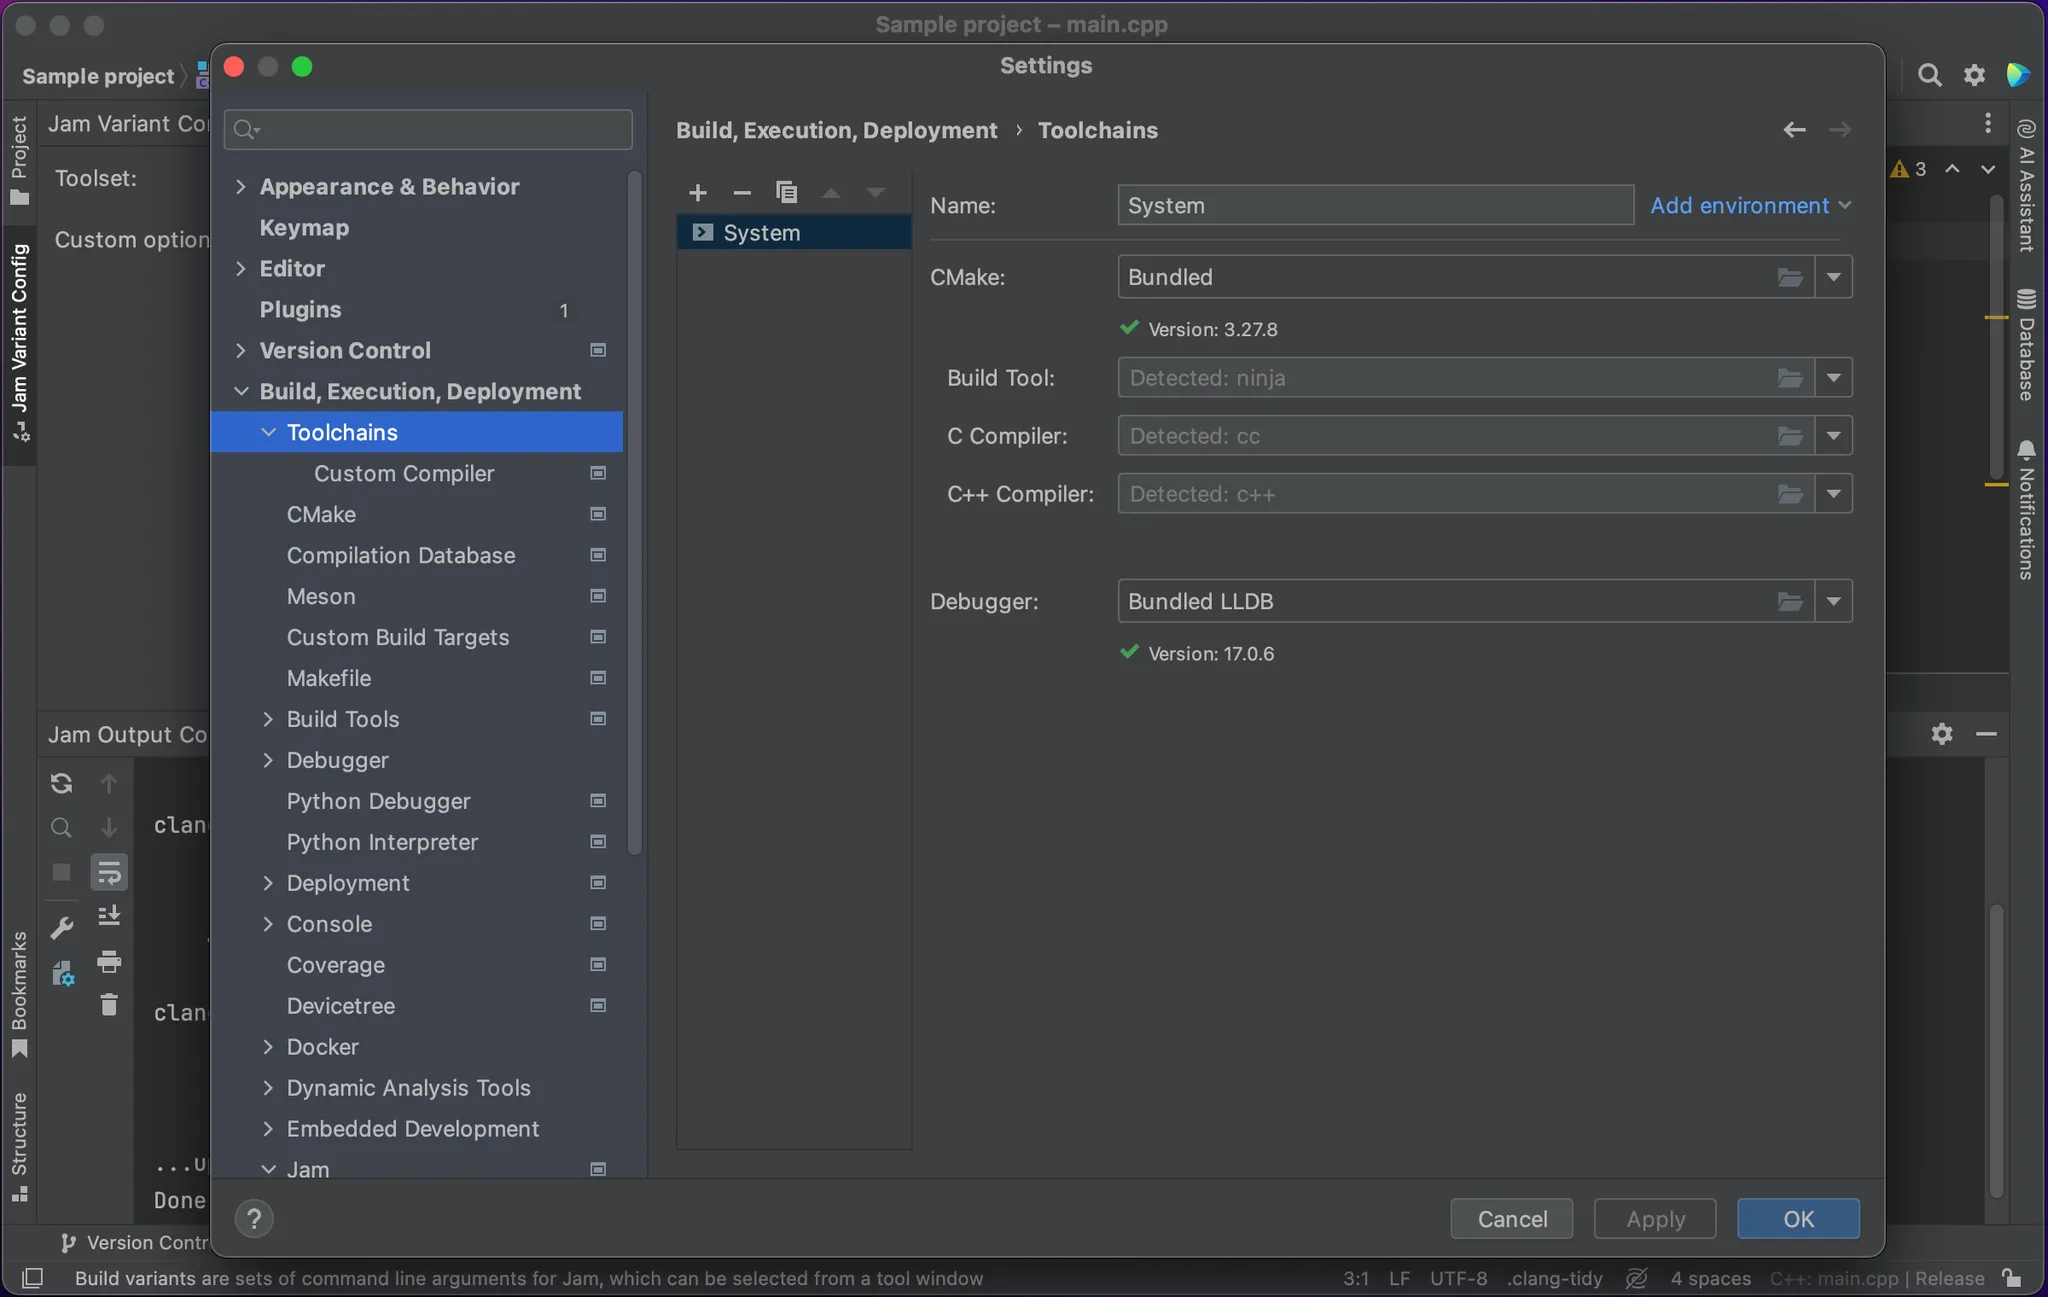Expand Version Control settings
This screenshot has width=2048, height=1297.
point(240,351)
